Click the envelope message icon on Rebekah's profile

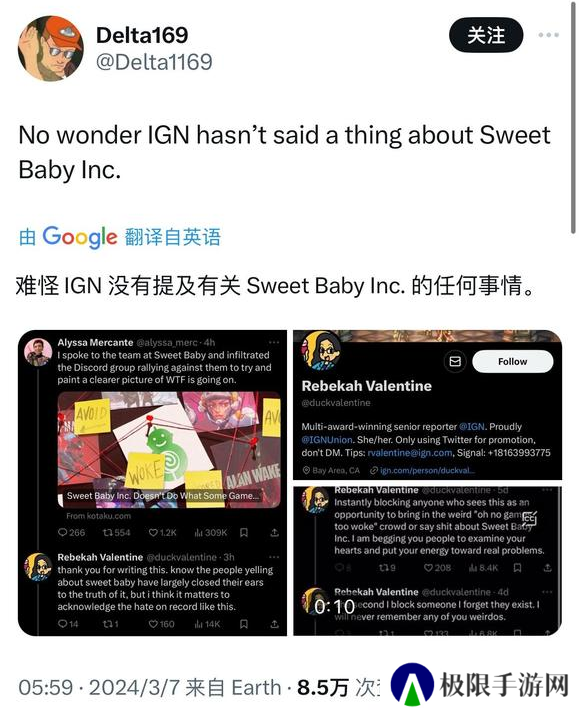[455, 361]
